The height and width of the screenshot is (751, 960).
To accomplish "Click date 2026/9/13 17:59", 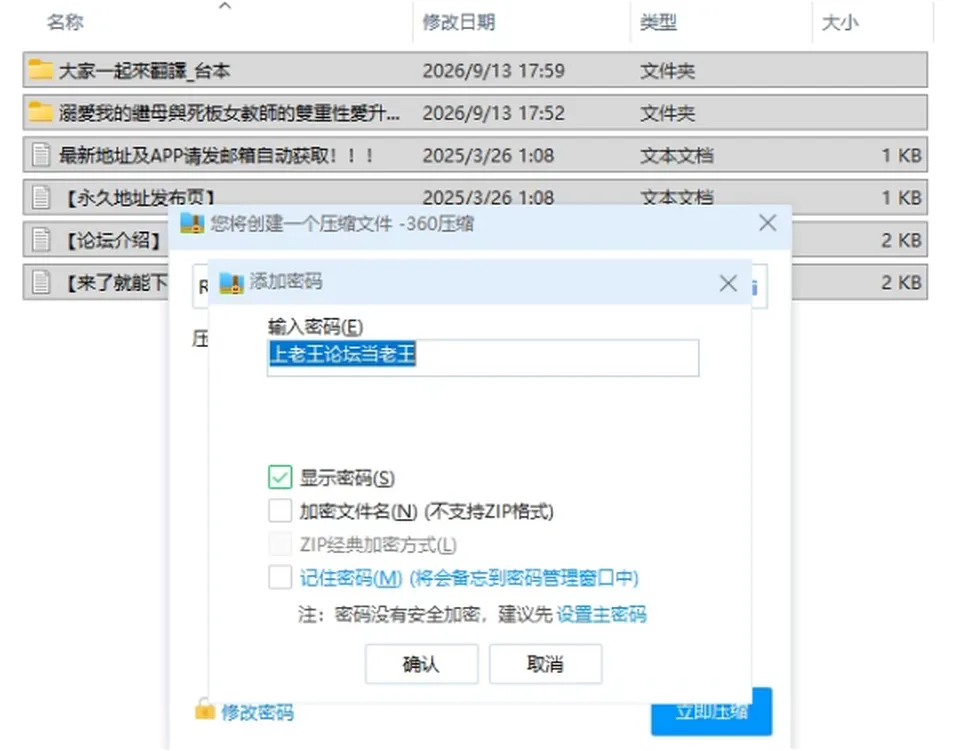I will coord(493,70).
